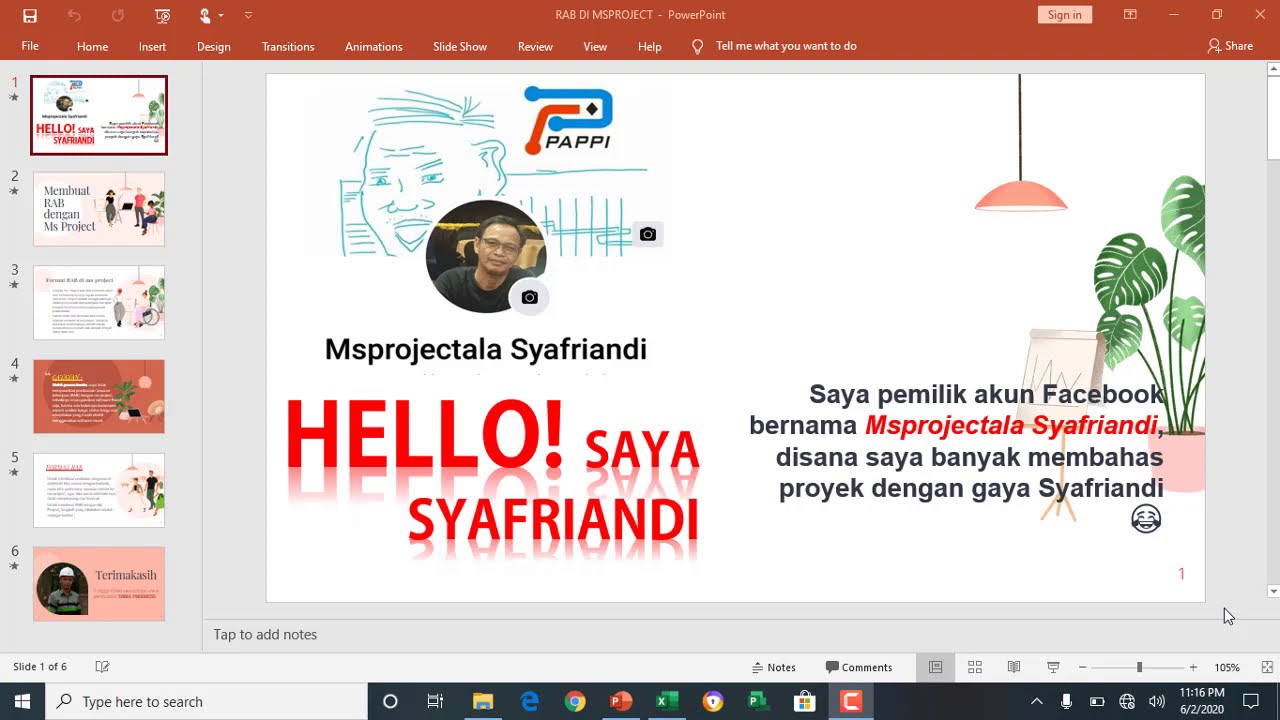This screenshot has height=720, width=1280.
Task: Select slide 6 Terimakasih thumbnail
Action: pos(99,584)
